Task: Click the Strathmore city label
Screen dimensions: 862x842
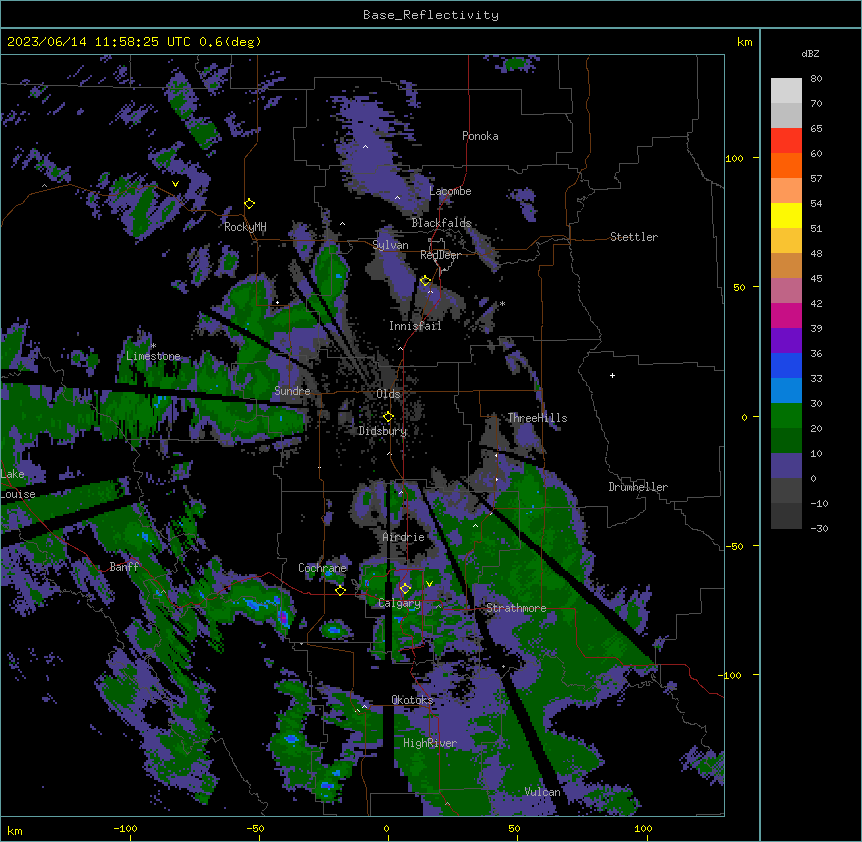Action: (x=516, y=608)
